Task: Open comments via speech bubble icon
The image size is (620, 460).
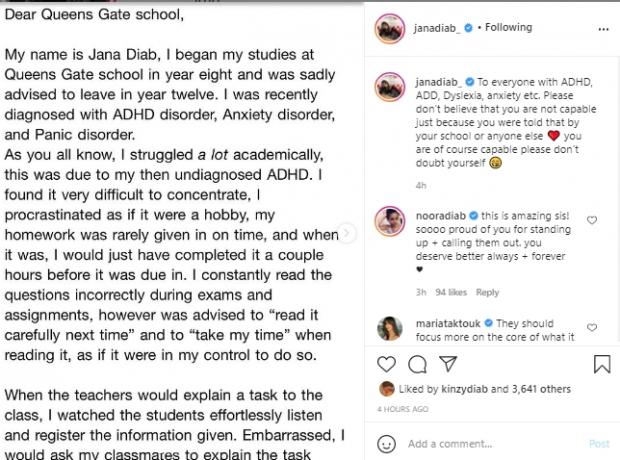Action: coord(417,363)
